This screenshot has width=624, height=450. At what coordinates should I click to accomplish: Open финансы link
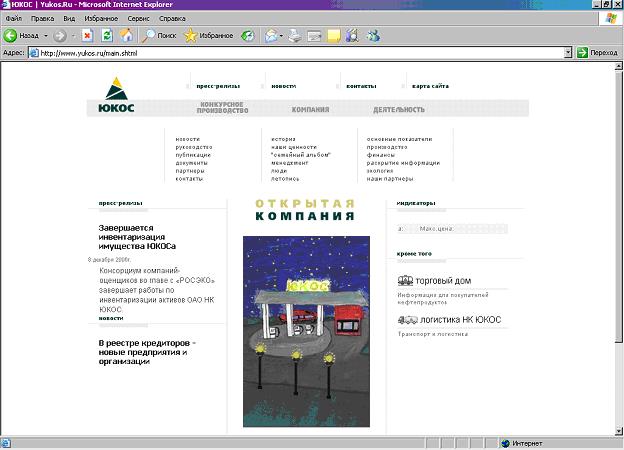tap(381, 155)
